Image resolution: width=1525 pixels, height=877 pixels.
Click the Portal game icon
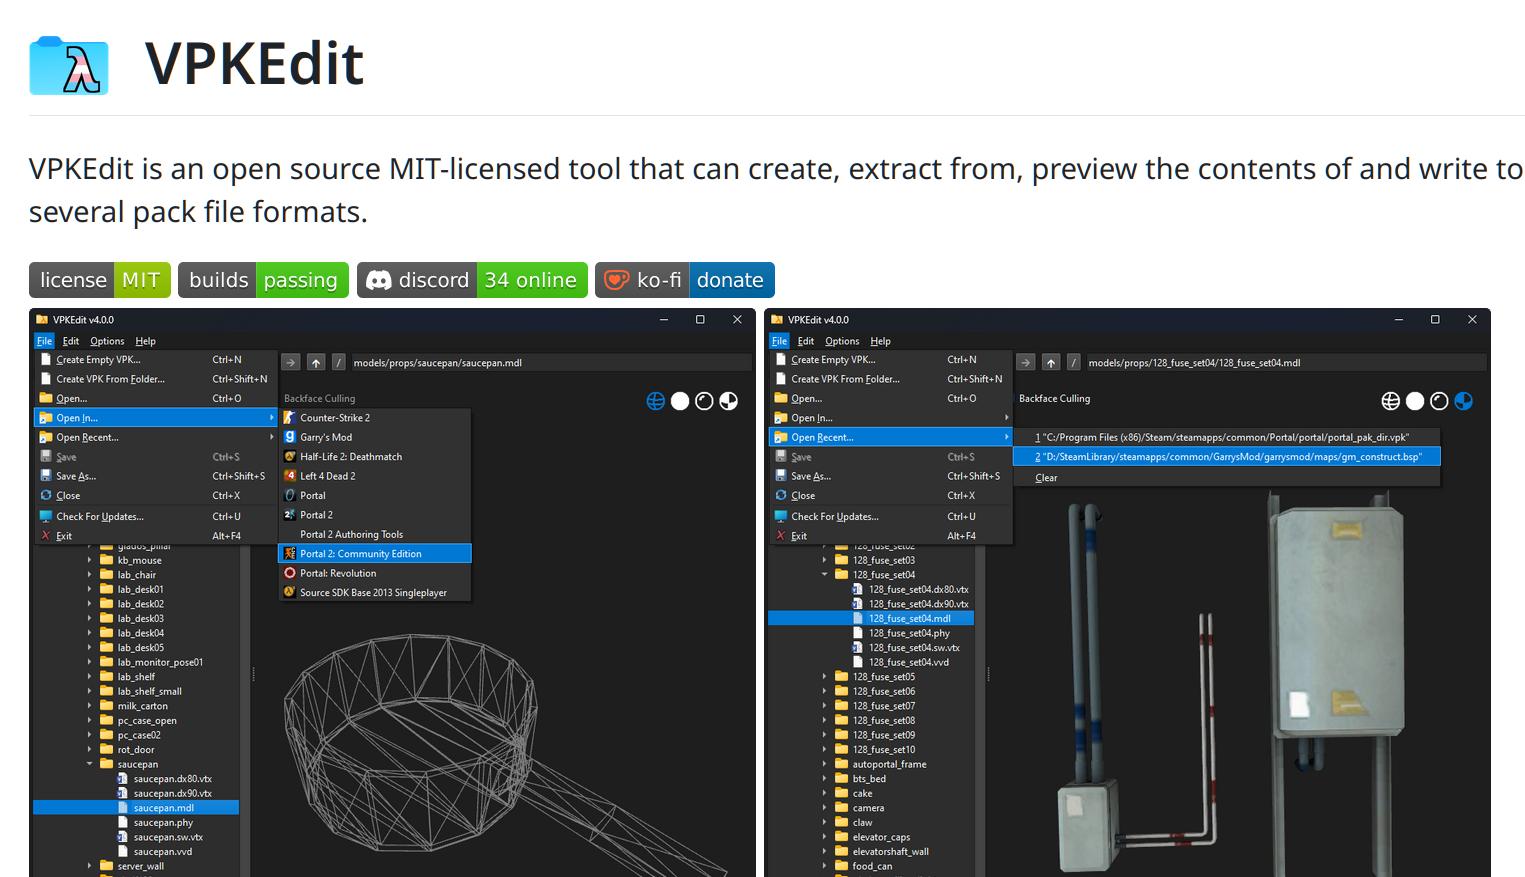coord(290,495)
